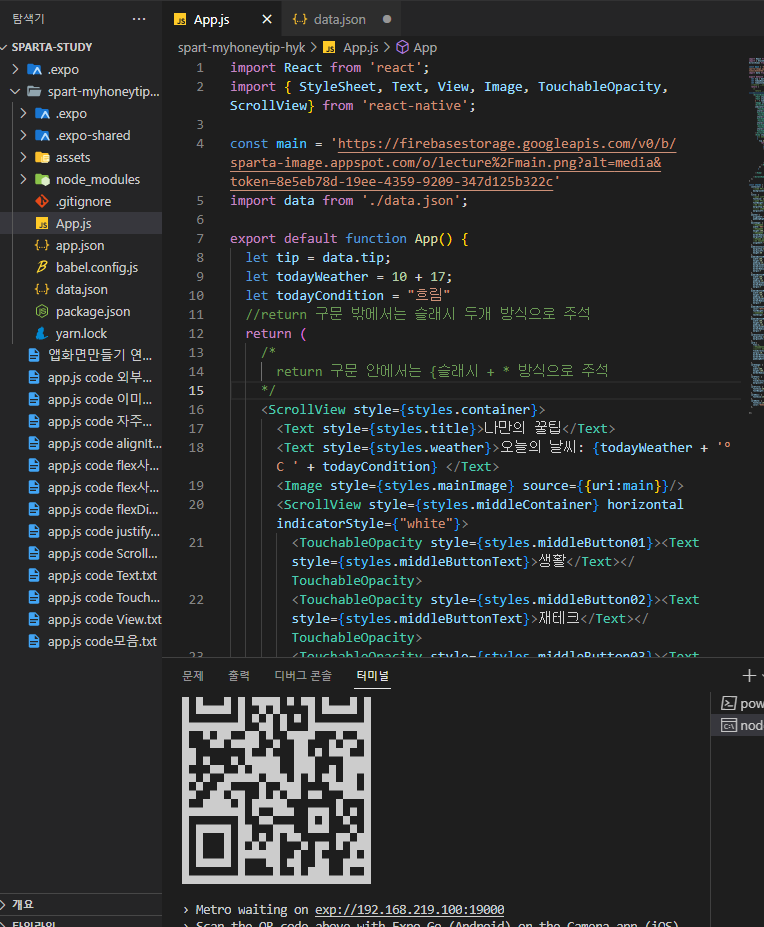Open 'app.js code alignIt...' file
Screen dimensions: 764x927
(104, 443)
